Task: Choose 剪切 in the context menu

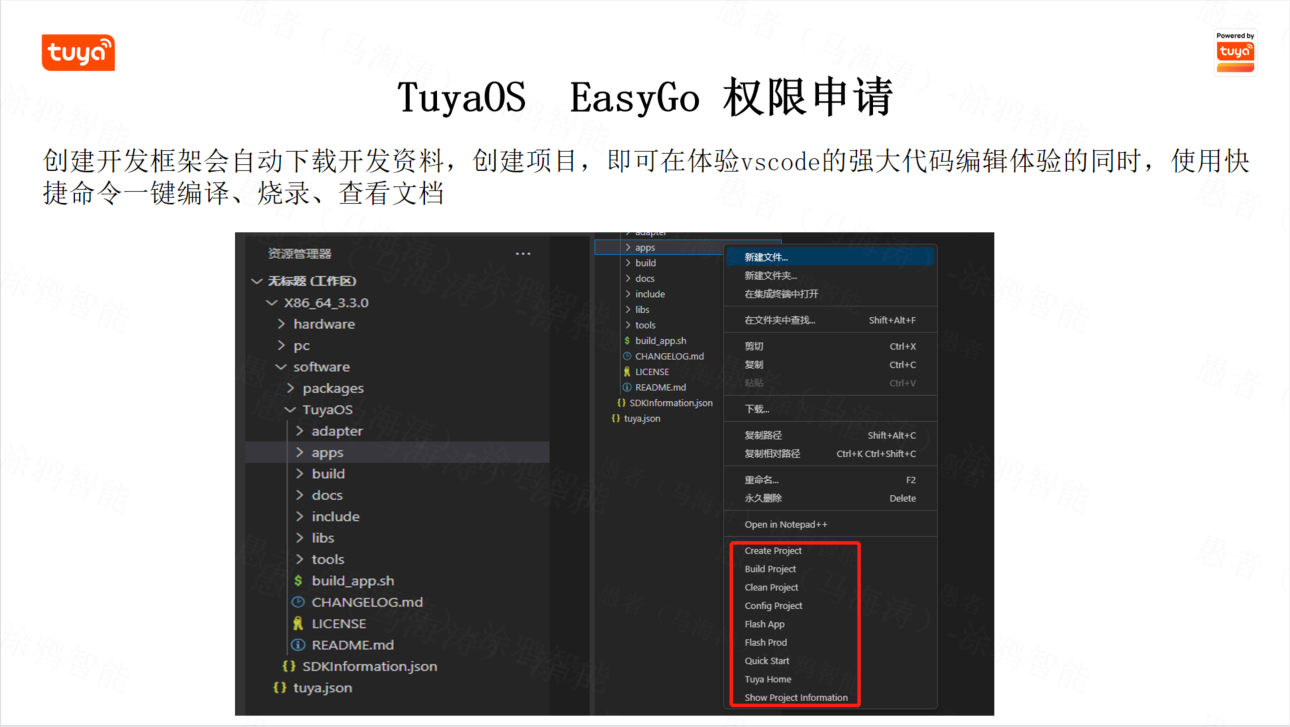Action: pos(830,346)
